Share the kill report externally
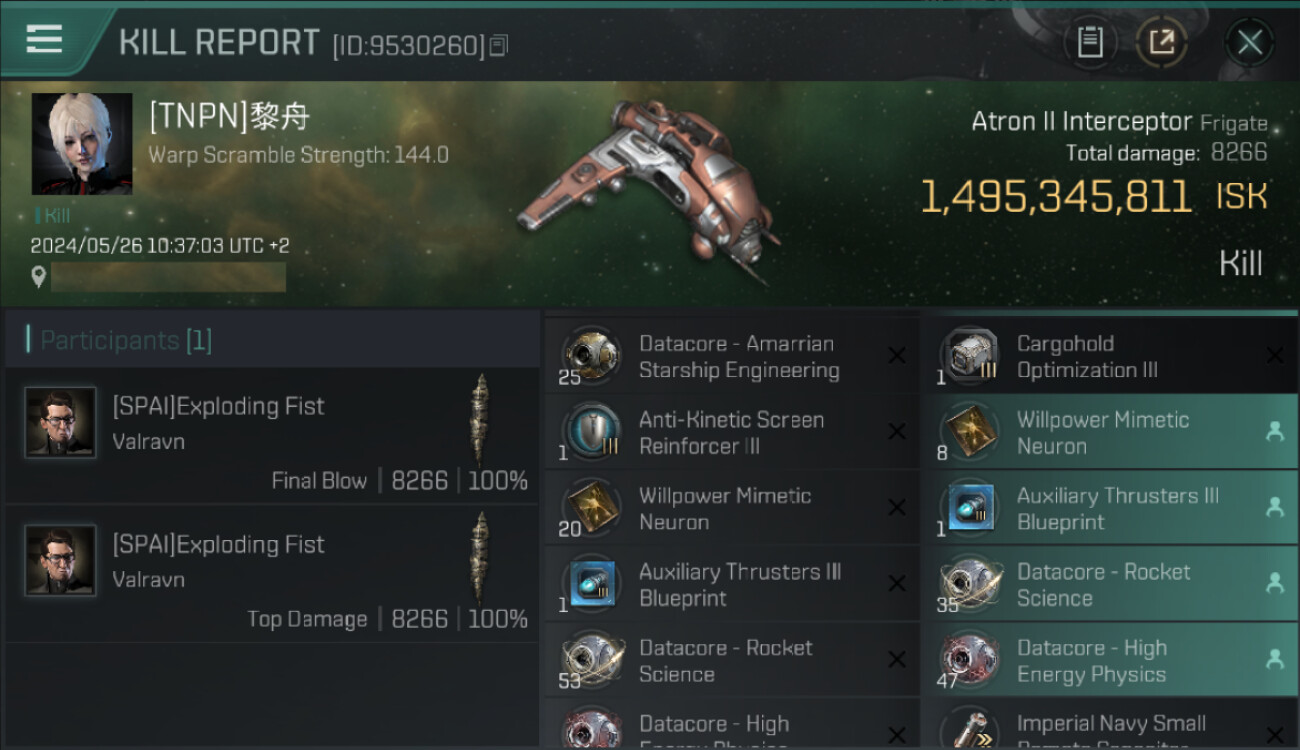1300x750 pixels. (1161, 42)
